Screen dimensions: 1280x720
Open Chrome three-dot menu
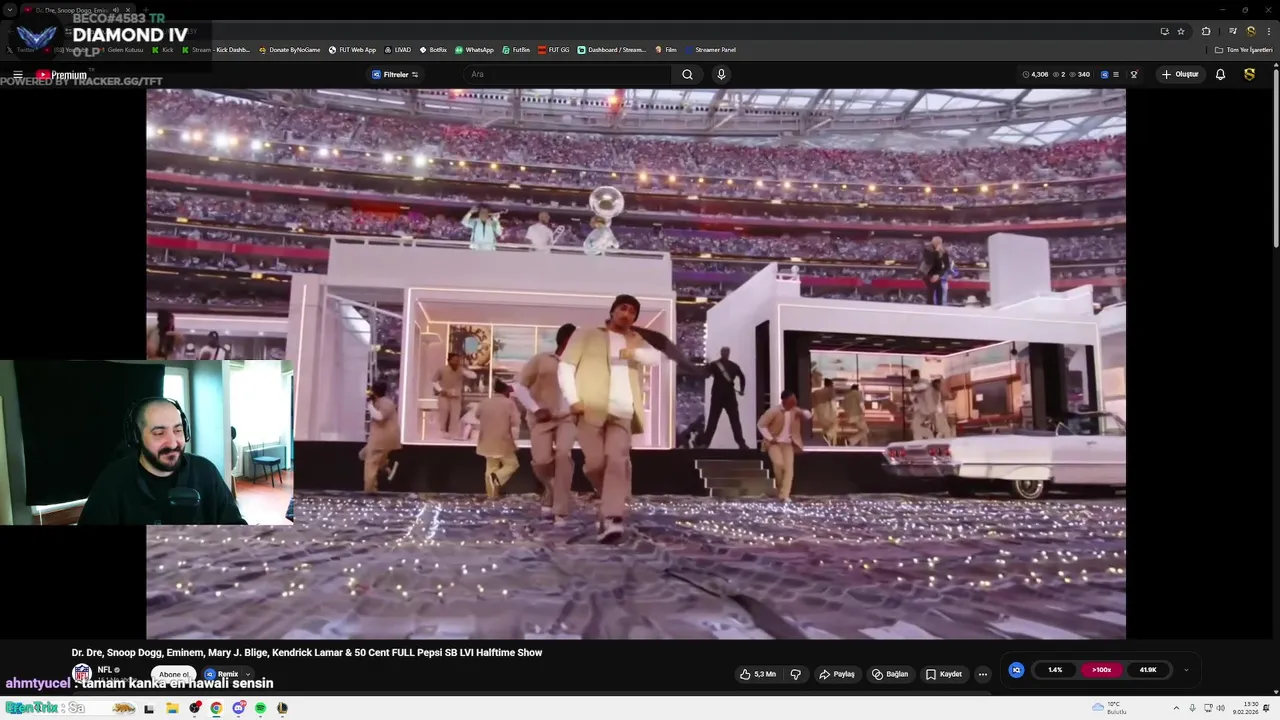coord(1268,31)
